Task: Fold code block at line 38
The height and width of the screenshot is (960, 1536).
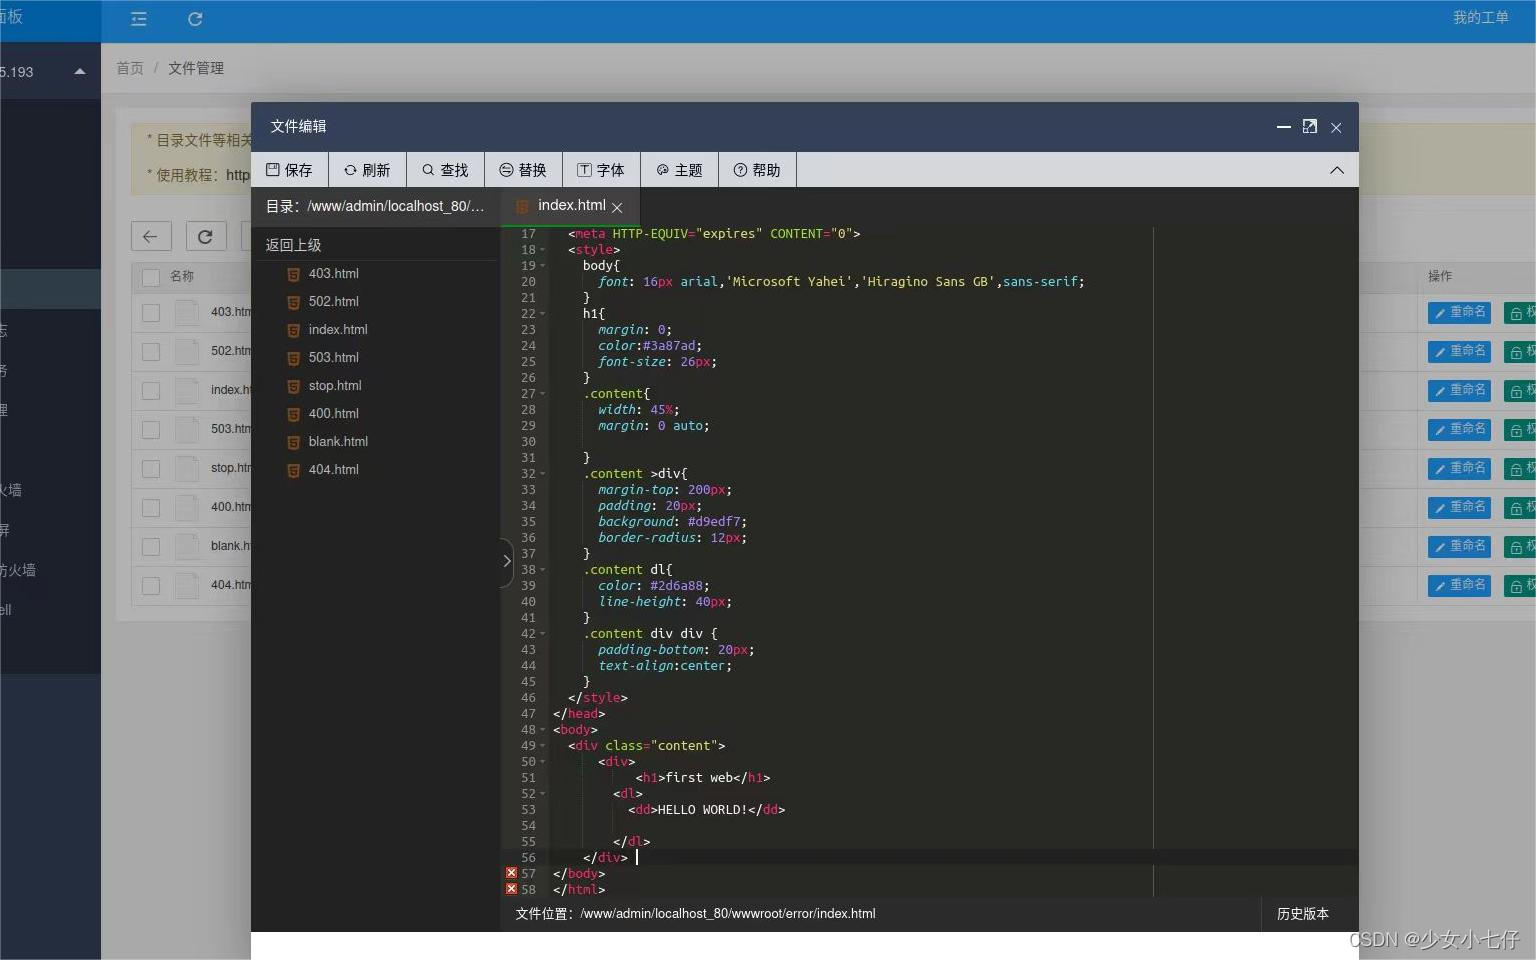Action: click(542, 570)
